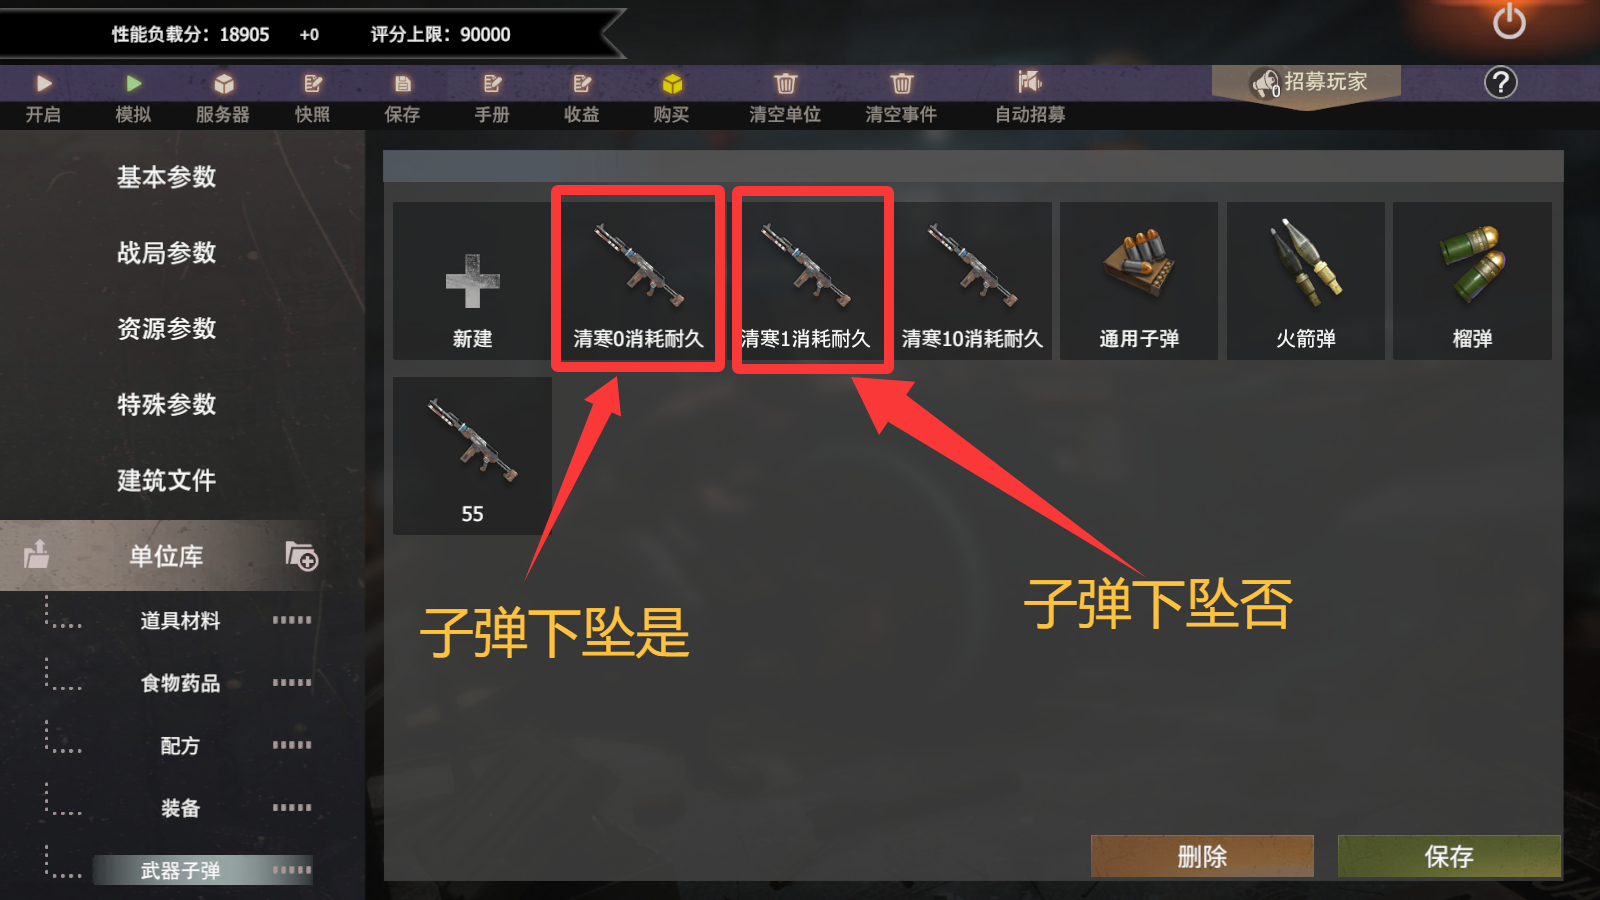
Task: Click the 保存 toolbar icon
Action: (402, 84)
